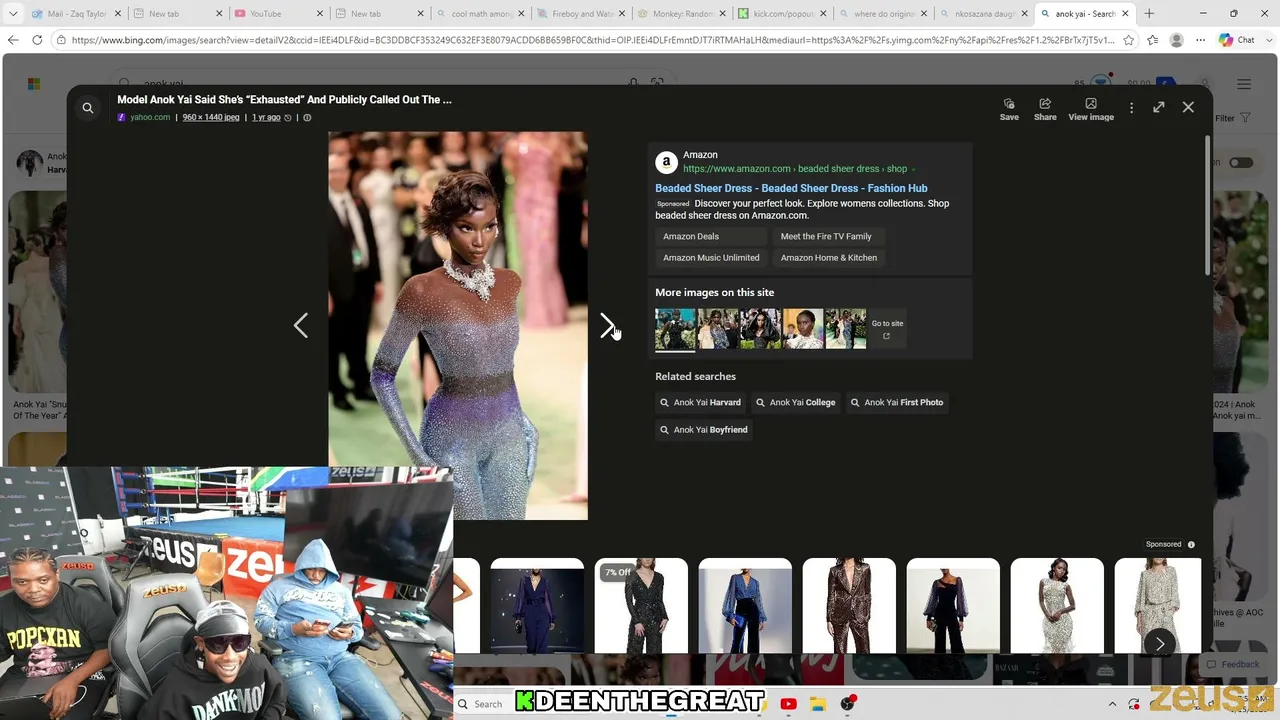The width and height of the screenshot is (1280, 720).
Task: Open browser favorites list icon
Action: (1153, 40)
